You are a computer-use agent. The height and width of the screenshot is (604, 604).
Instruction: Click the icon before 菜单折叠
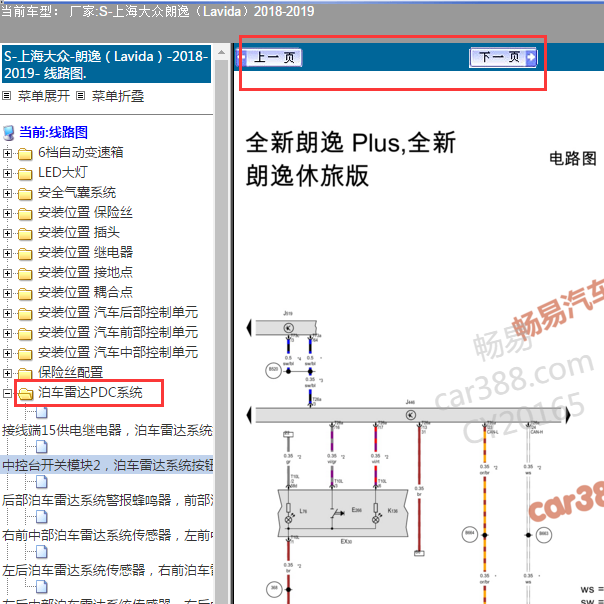pos(80,96)
